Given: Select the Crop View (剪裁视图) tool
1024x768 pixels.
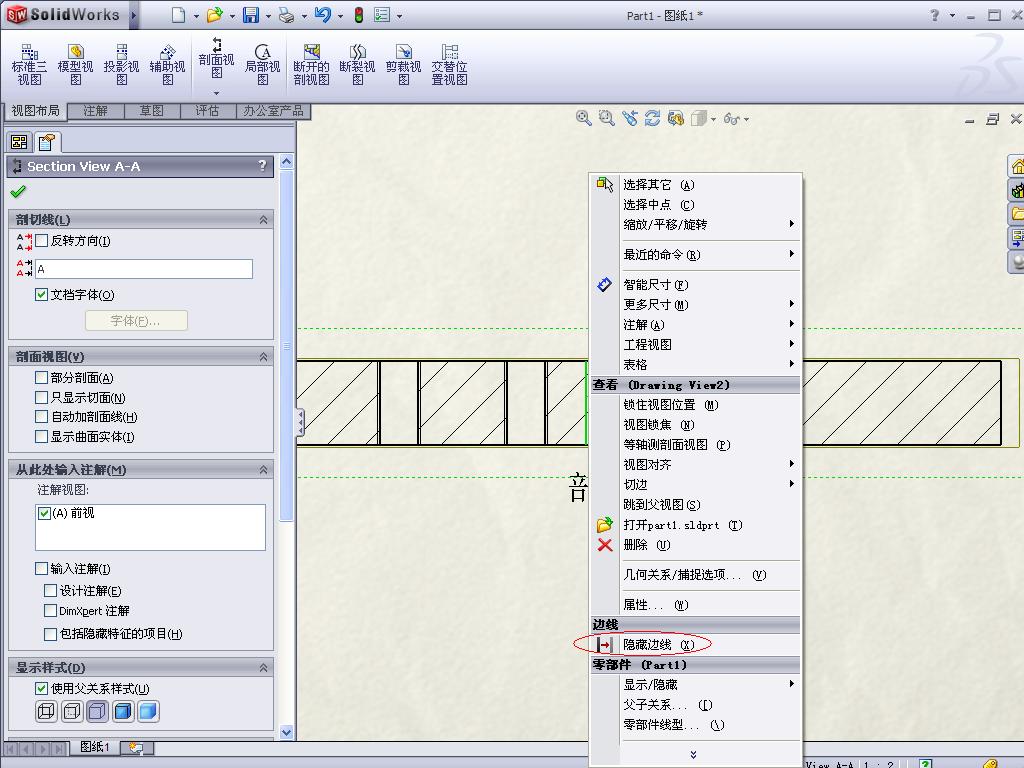Looking at the screenshot, I should point(404,65).
